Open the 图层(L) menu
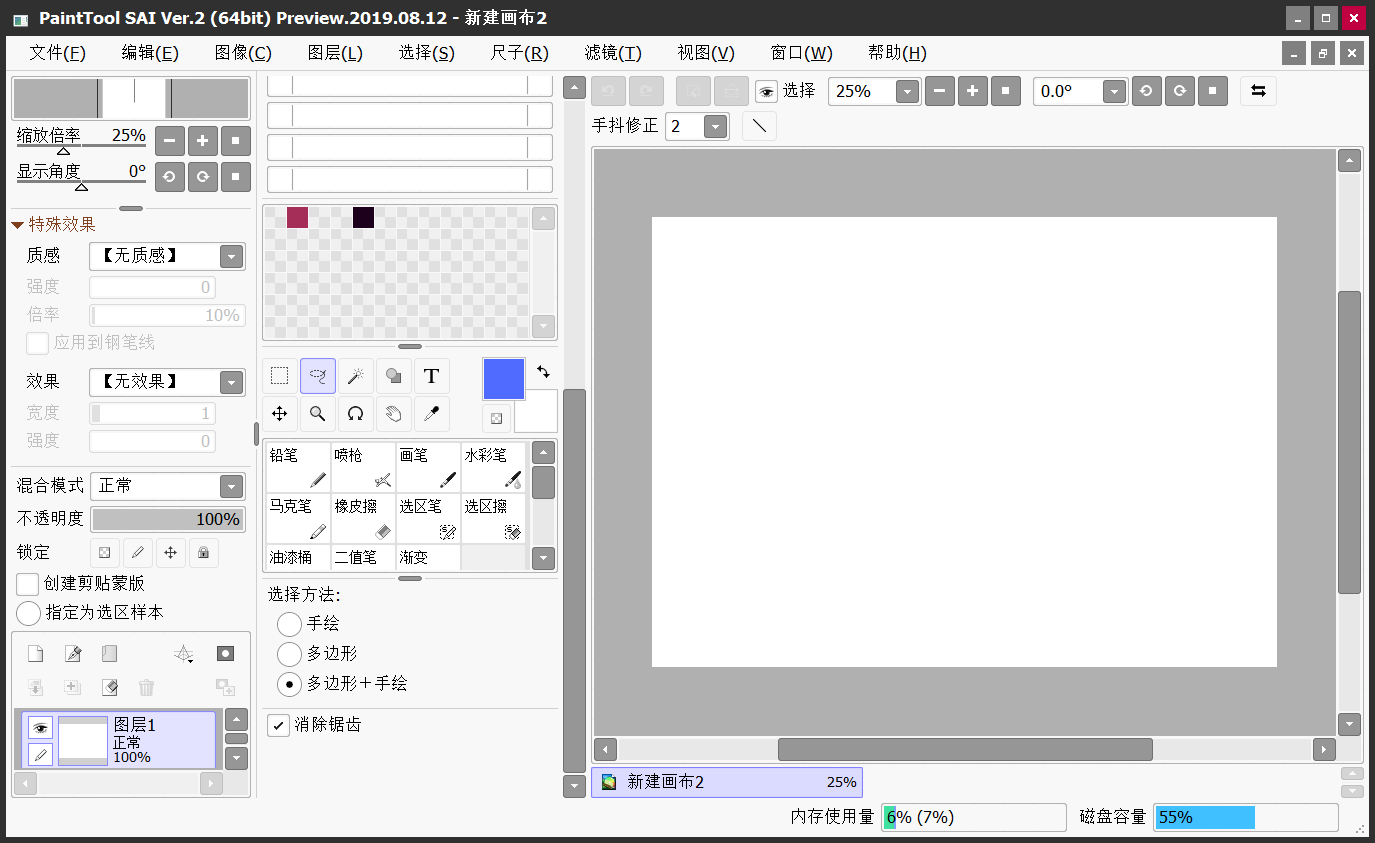Screen dimensions: 1375x843 [x=335, y=53]
